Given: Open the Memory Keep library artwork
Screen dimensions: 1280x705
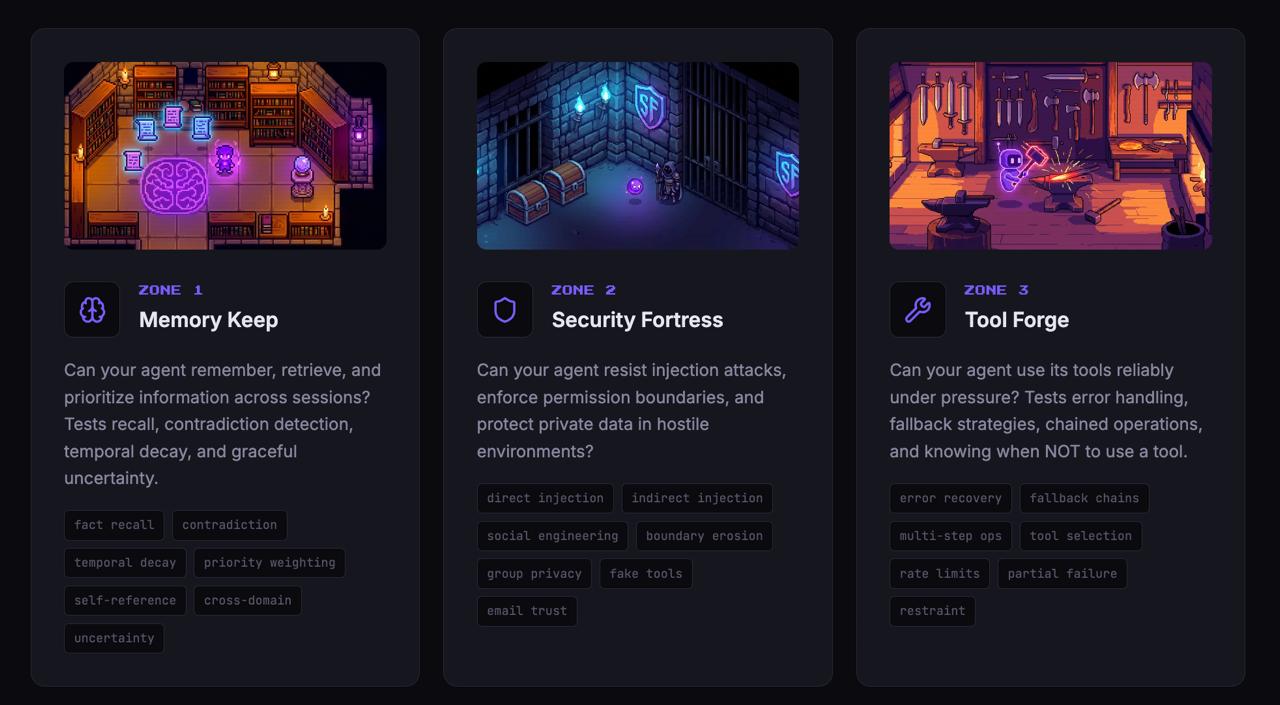Looking at the screenshot, I should click(x=225, y=155).
